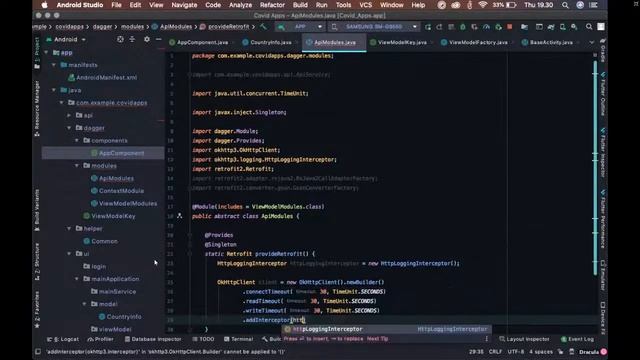Hide the Project panel with minus icon
The width and height of the screenshot is (640, 360).
(158, 39)
